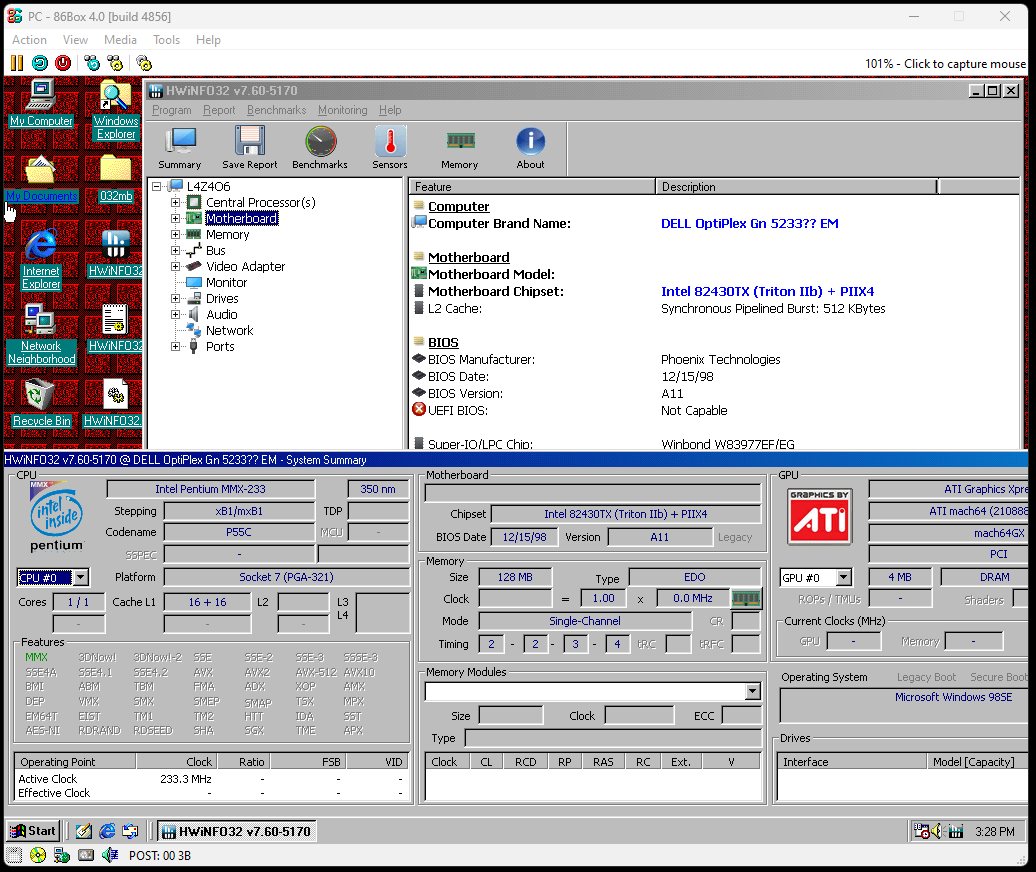Open the GPU #0 selector dropdown
This screenshot has height=872, width=1036.
point(843,577)
